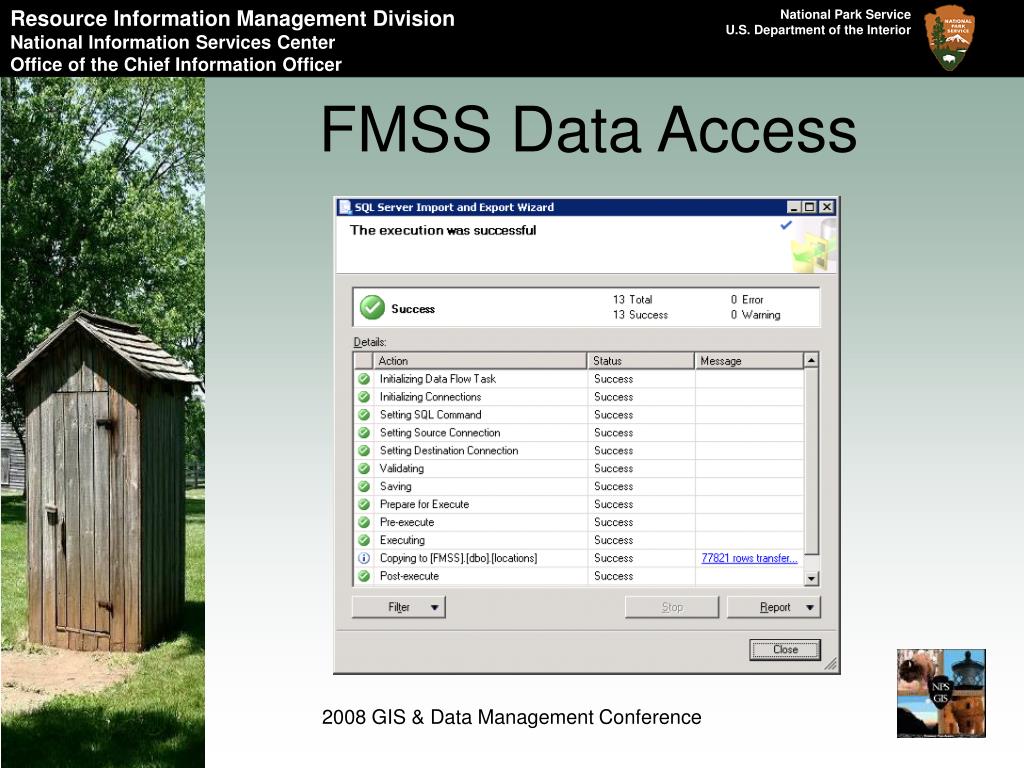
Task: Open the 77821 rows transferred link
Action: (x=749, y=558)
